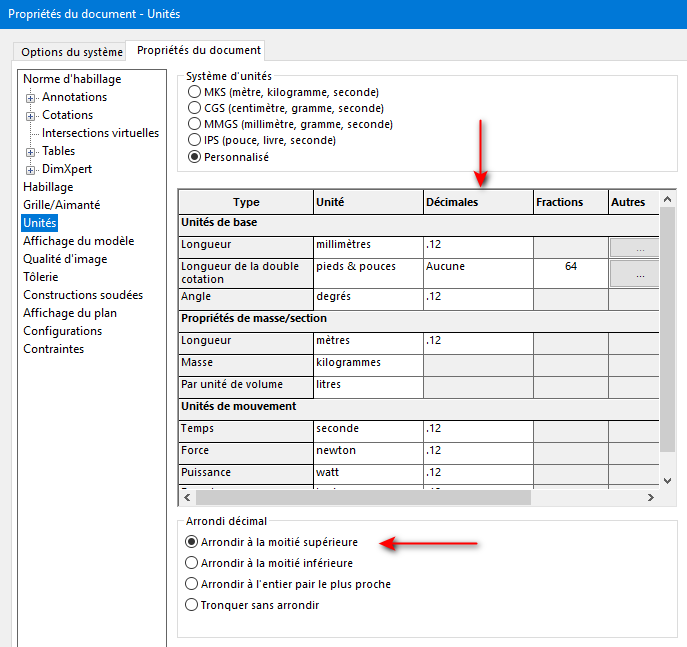
Task: Select MKS unit system radio button
Action: tap(194, 92)
